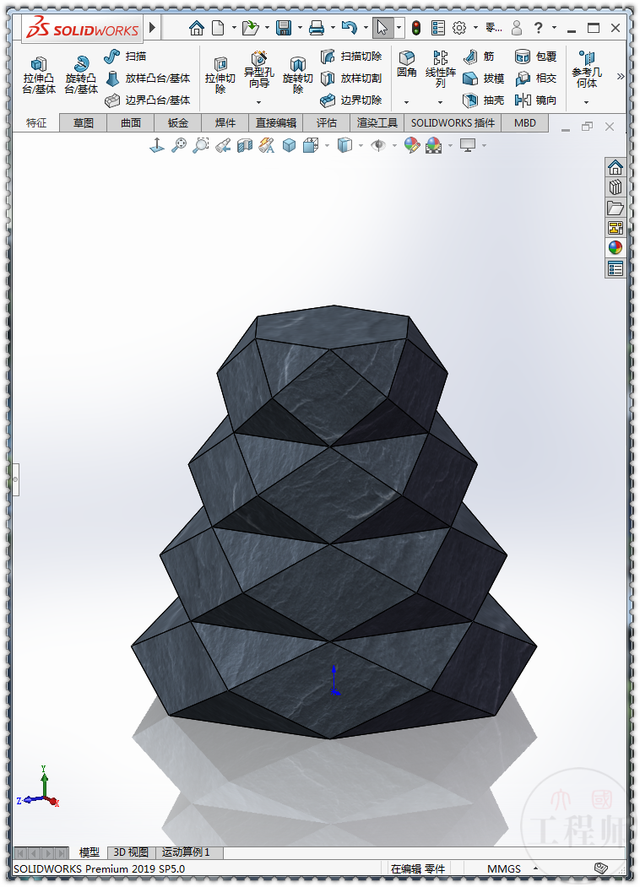This screenshot has width=640, height=887.
Task: Open the Display Style cube
Action: pos(345,145)
